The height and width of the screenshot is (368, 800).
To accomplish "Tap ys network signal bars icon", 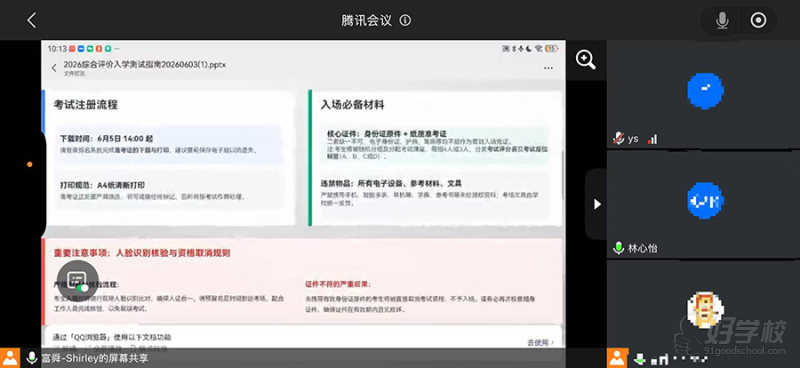I will (652, 139).
